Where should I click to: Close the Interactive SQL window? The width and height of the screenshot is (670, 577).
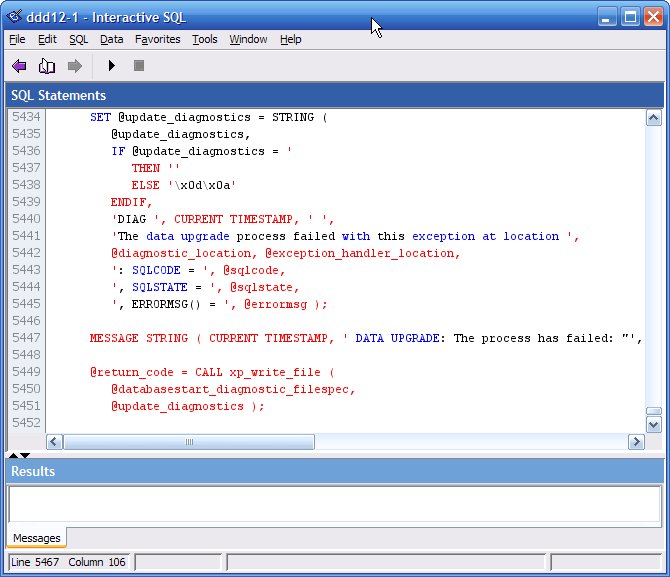(654, 17)
